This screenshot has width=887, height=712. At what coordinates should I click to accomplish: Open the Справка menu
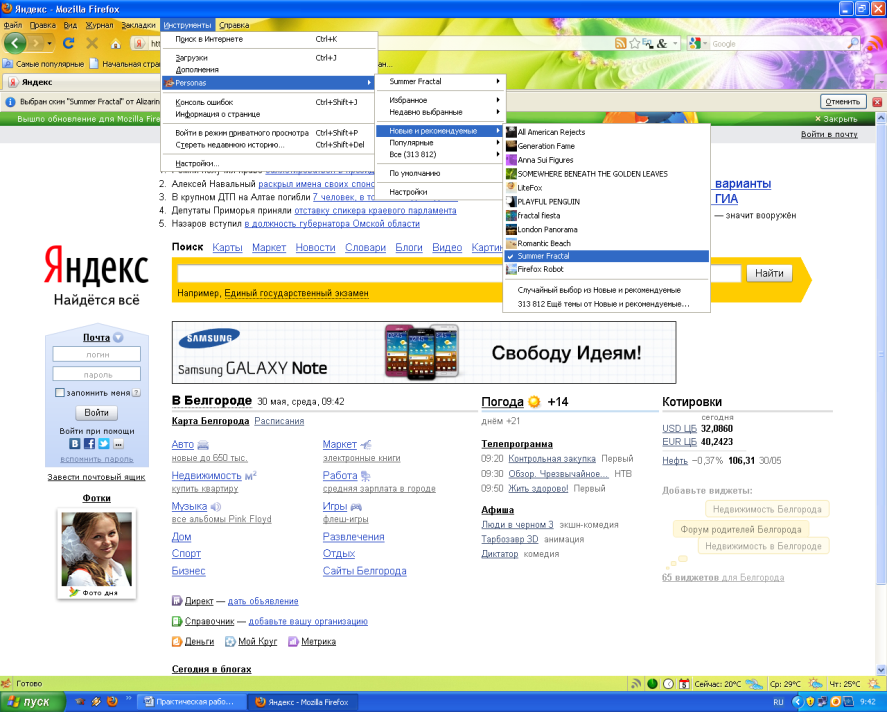pyautogui.click(x=234, y=25)
